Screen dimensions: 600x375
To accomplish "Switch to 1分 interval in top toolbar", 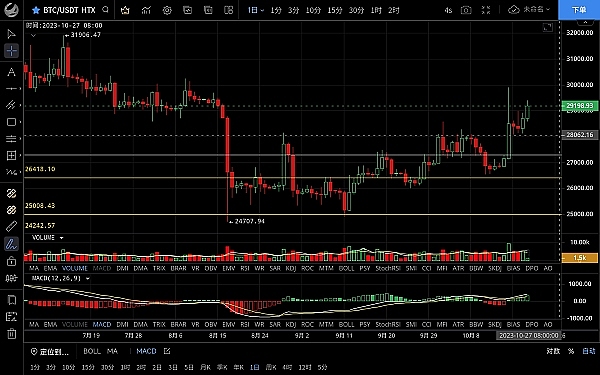I will pos(276,10).
